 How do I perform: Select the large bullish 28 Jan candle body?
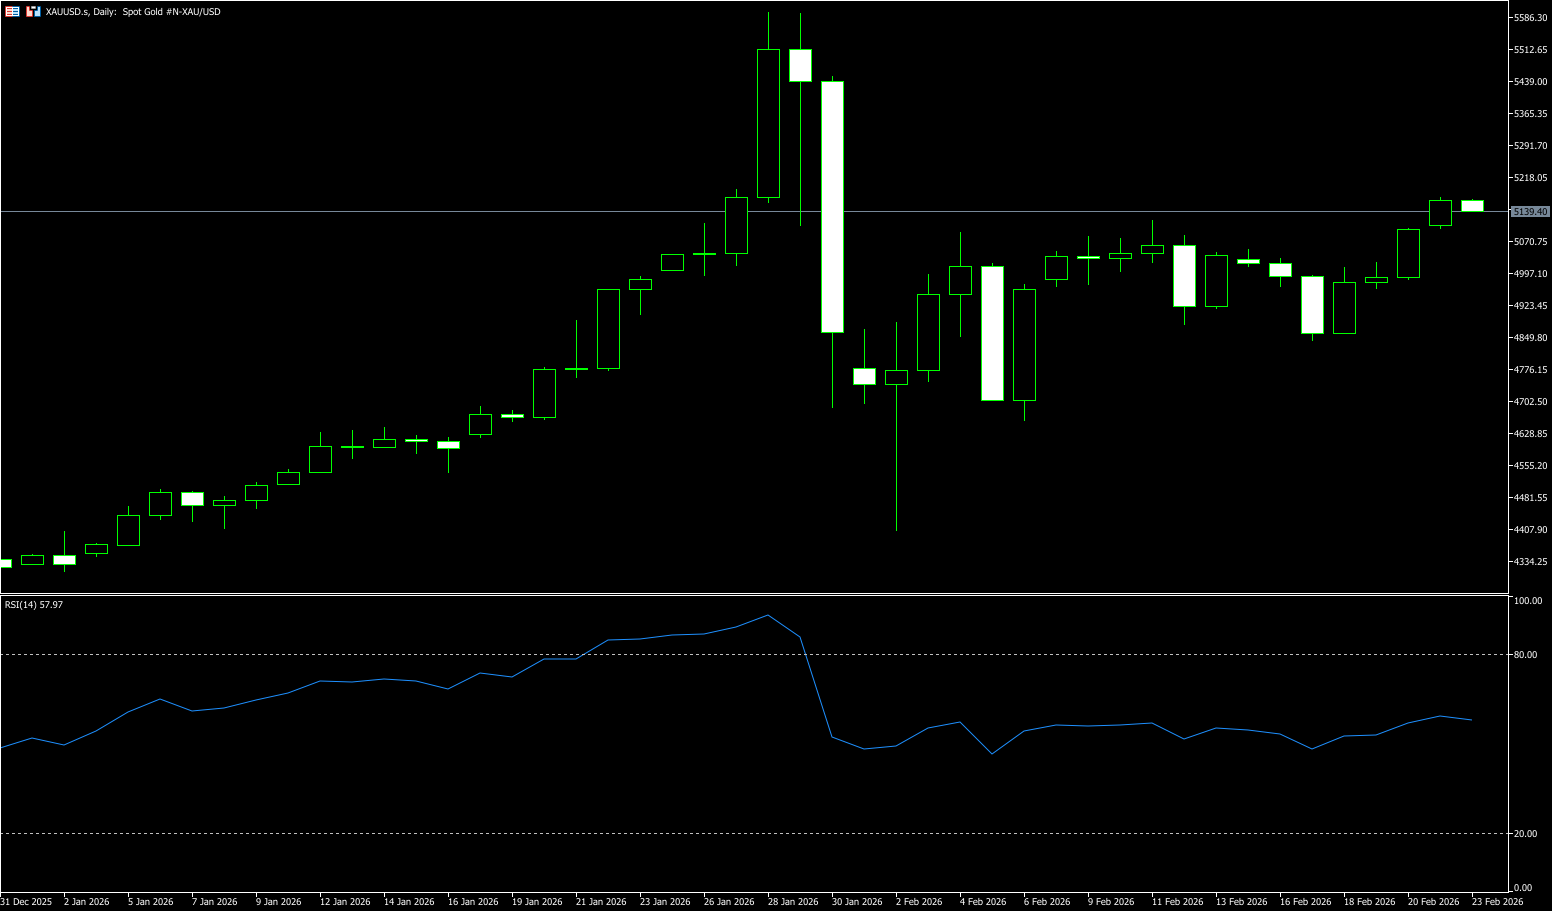pos(768,123)
